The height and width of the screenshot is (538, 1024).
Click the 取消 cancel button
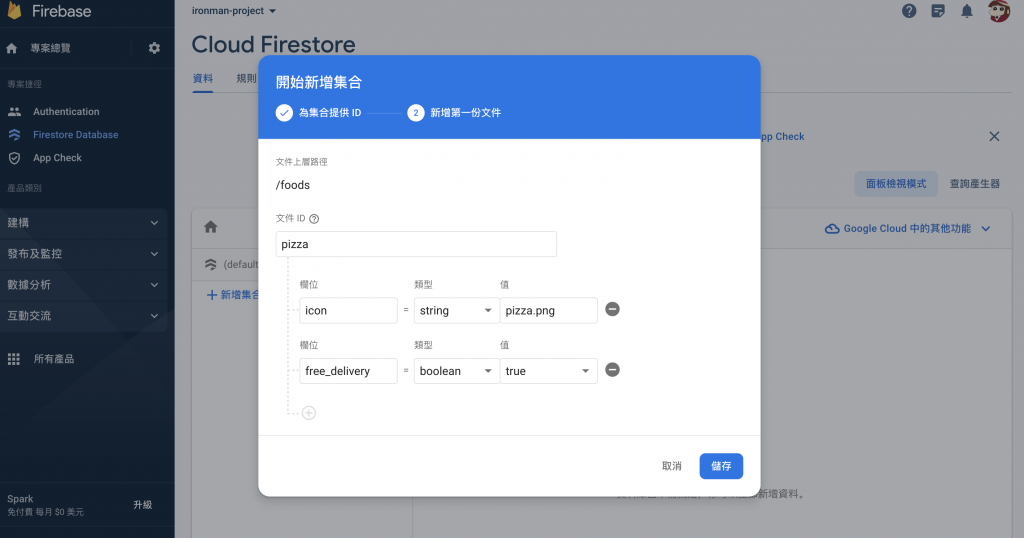tap(671, 466)
